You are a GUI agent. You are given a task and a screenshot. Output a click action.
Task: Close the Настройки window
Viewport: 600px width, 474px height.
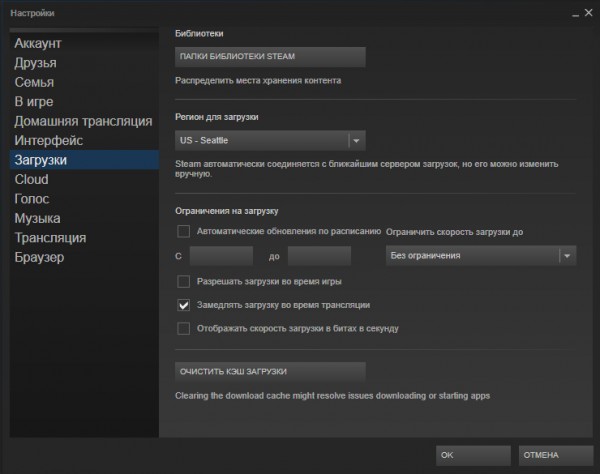[589, 13]
